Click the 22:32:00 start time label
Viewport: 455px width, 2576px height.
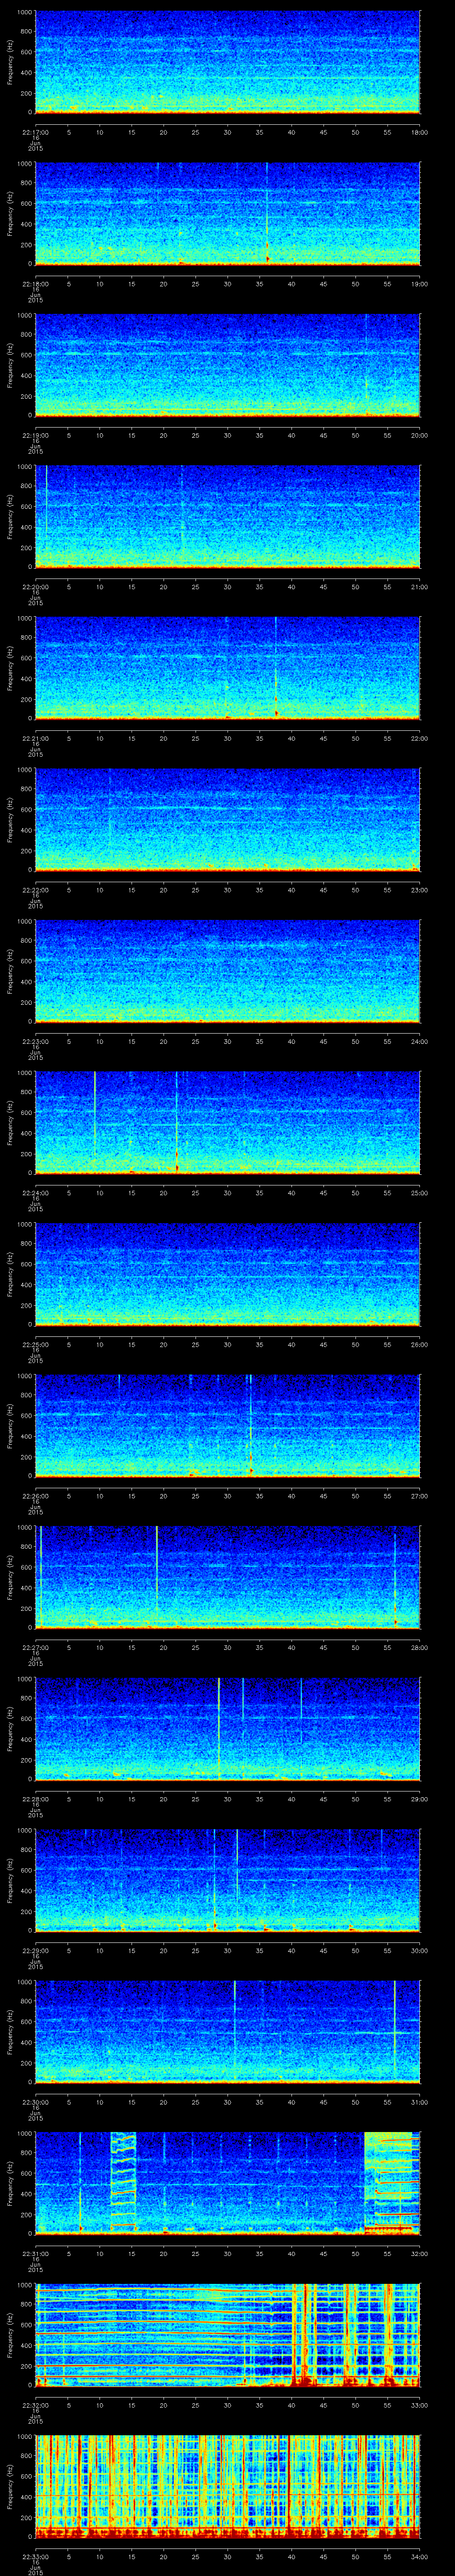(x=35, y=2405)
